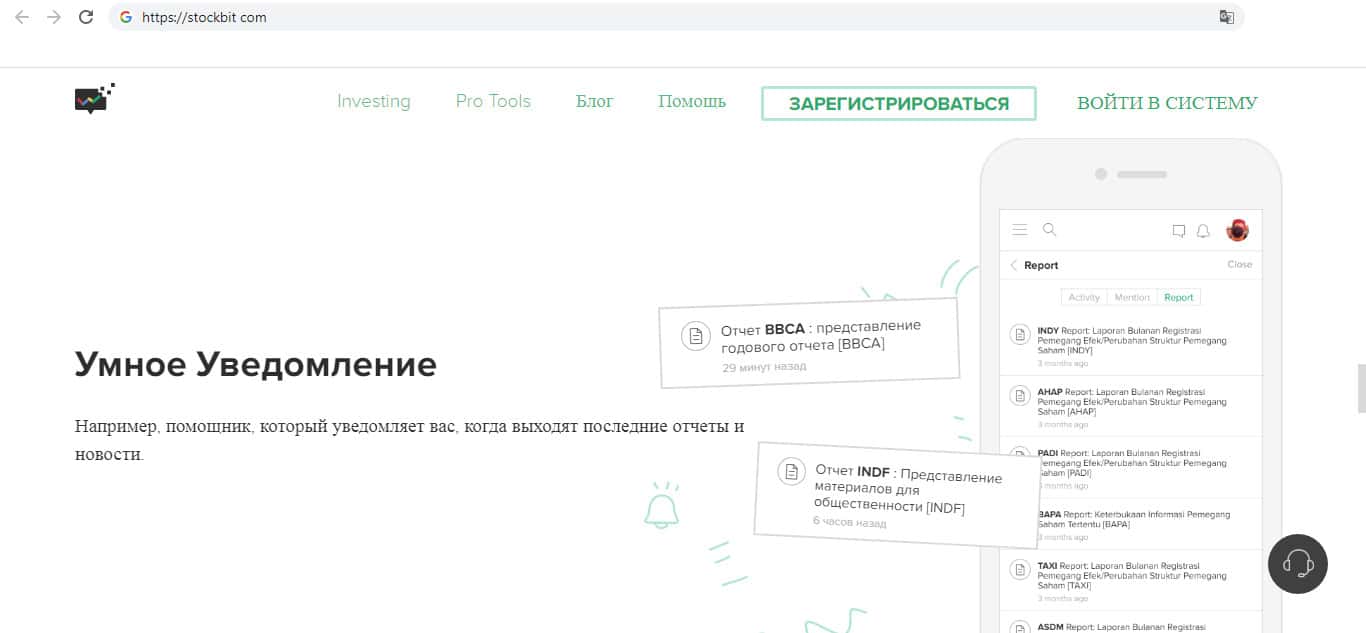Image resolution: width=1366 pixels, height=633 pixels.
Task: Select the Report tab in phone mockup
Action: 1179,297
